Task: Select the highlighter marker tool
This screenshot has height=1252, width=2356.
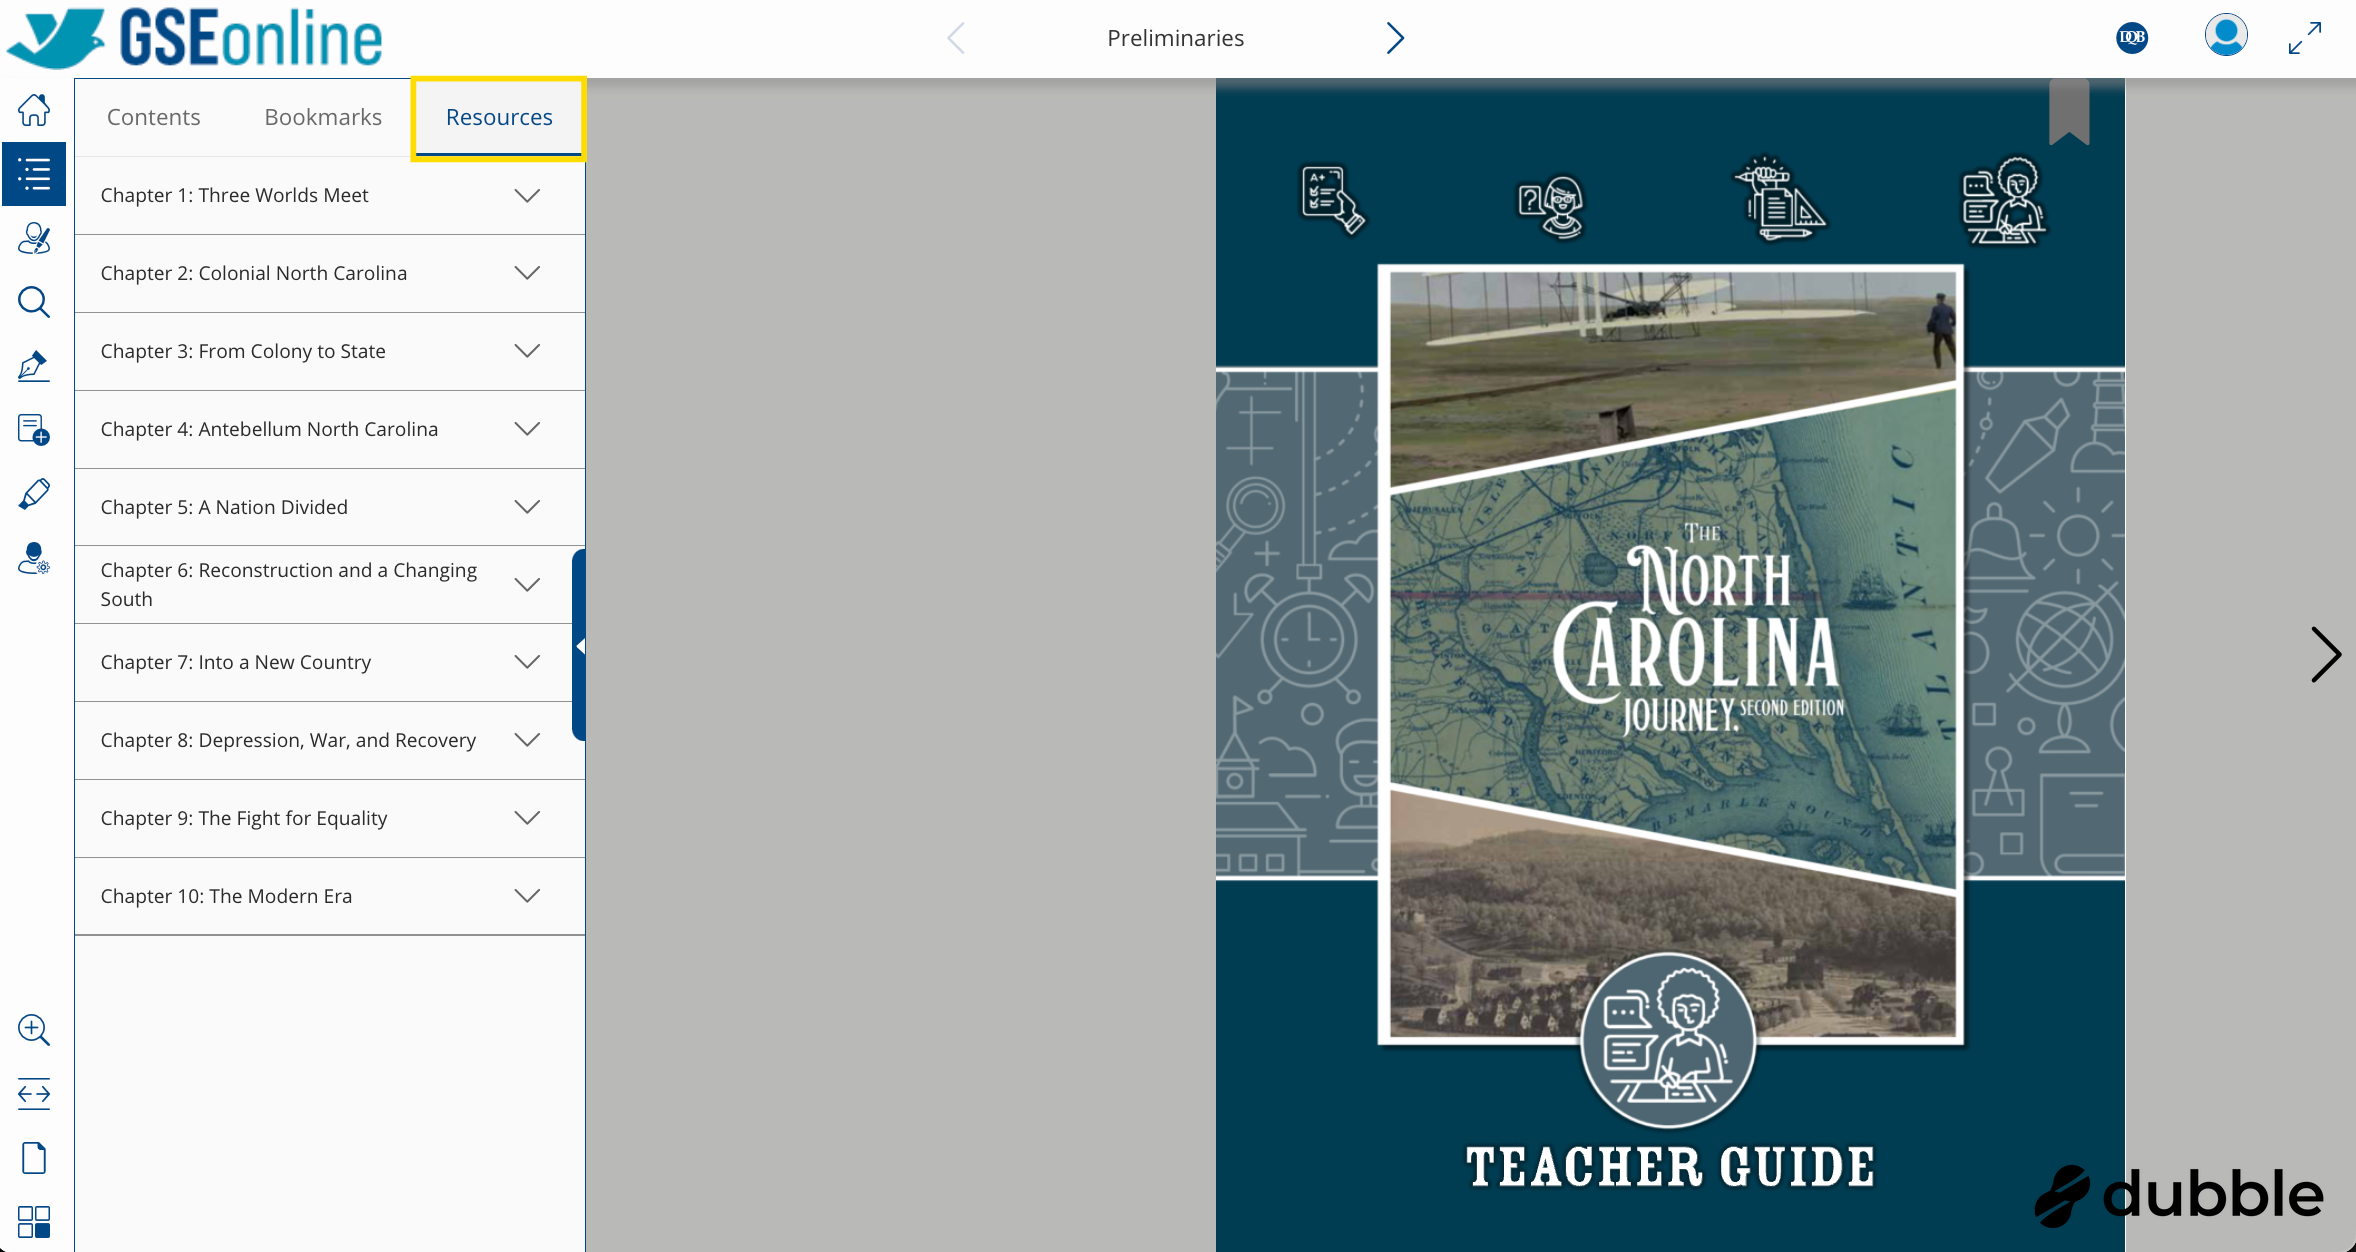Action: 34,494
